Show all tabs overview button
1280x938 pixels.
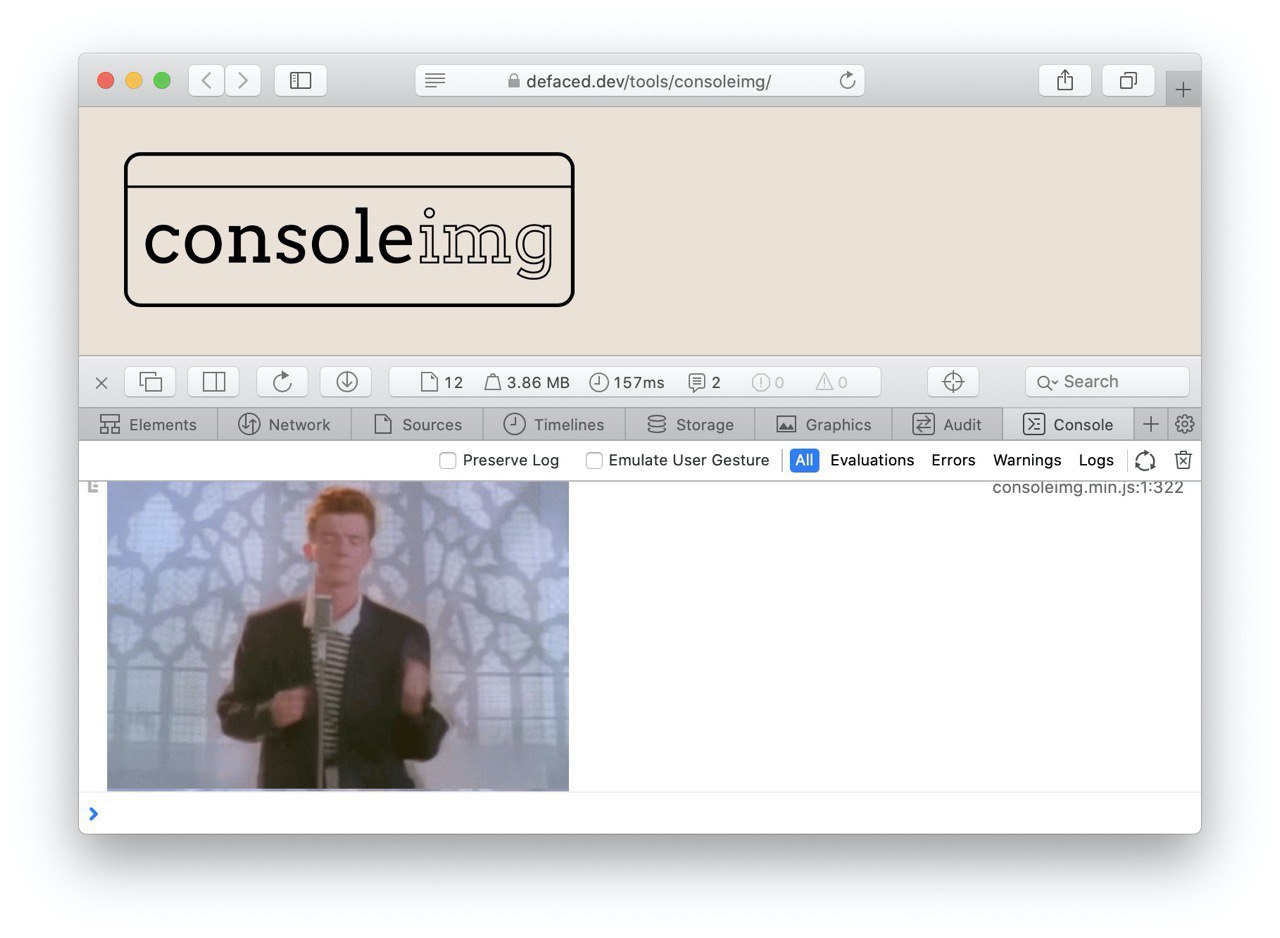(1128, 81)
